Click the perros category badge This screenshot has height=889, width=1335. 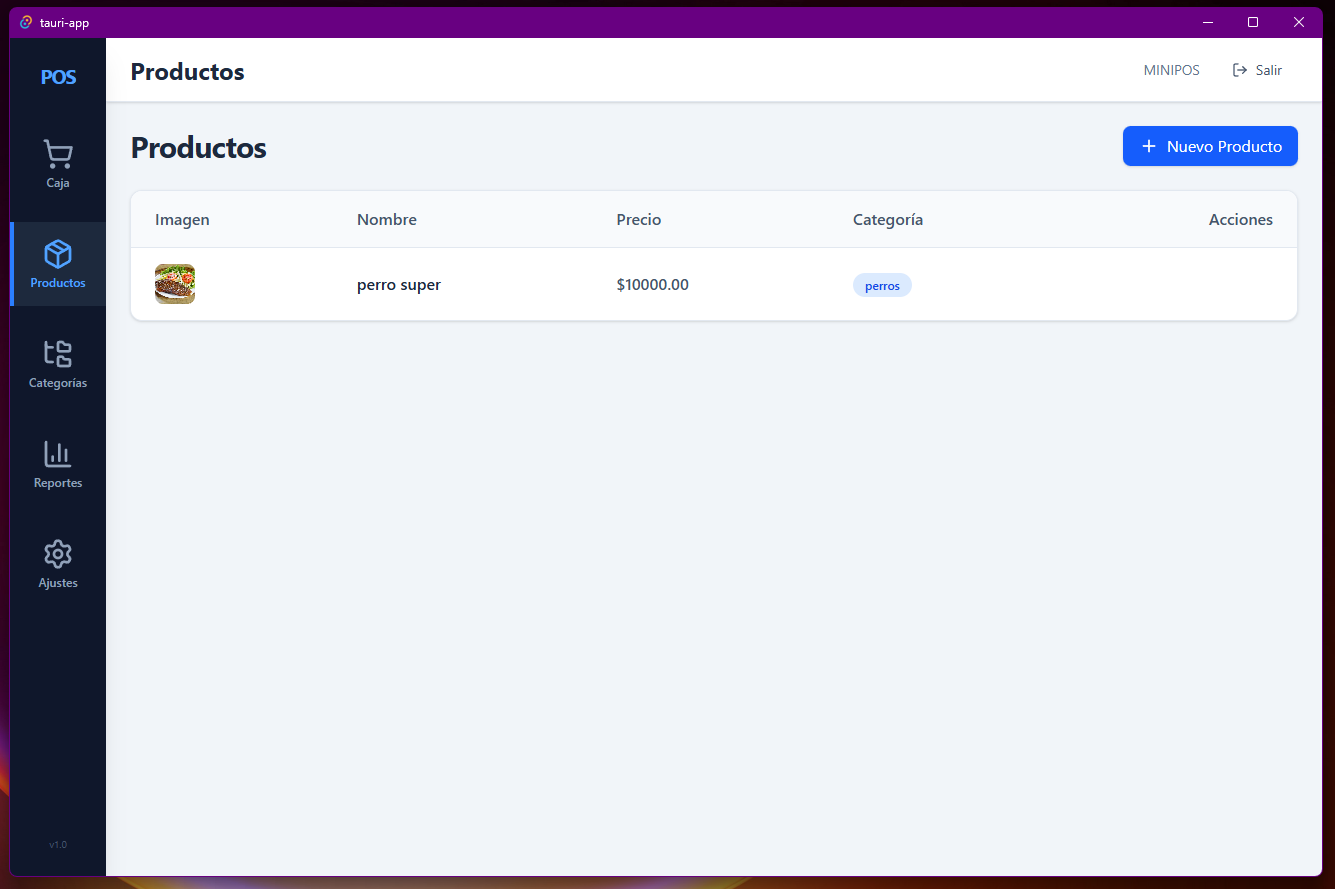[882, 285]
